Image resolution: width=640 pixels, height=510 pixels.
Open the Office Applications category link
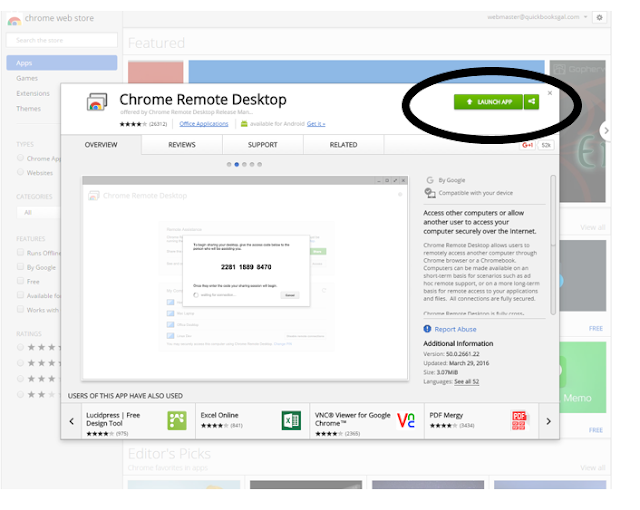[204, 124]
